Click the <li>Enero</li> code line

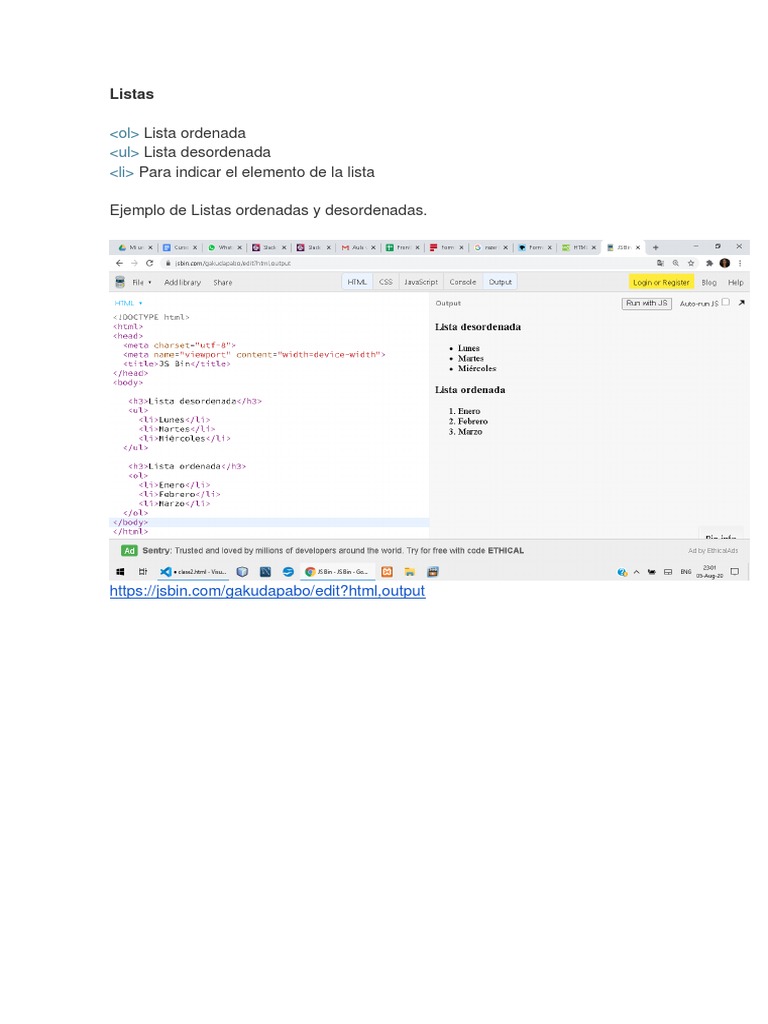pos(174,485)
